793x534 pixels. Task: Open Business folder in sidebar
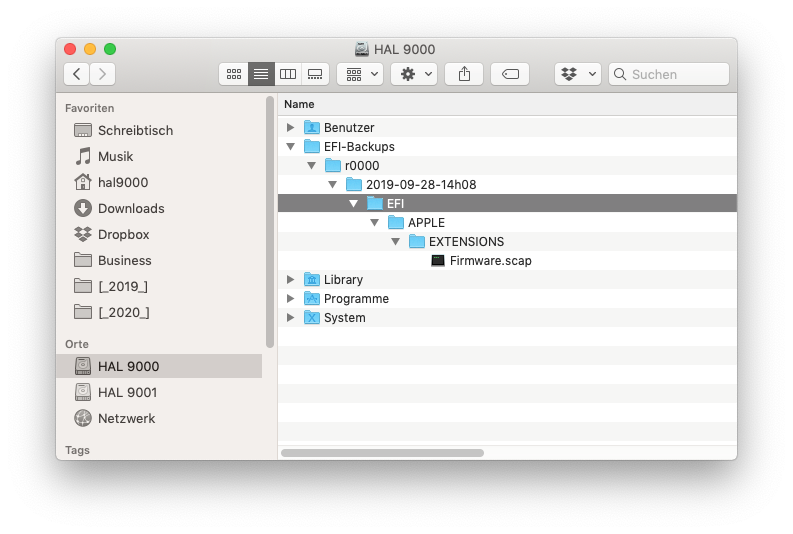[x=160, y=260]
